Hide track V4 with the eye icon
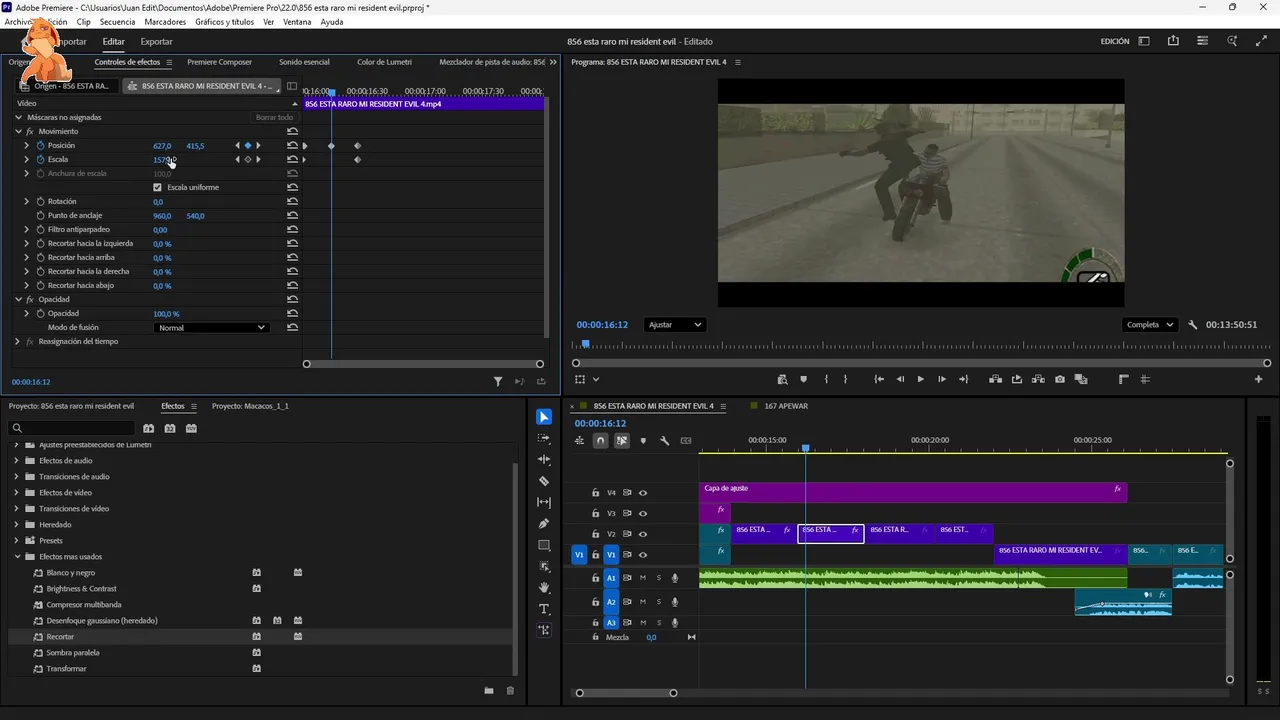The height and width of the screenshot is (720, 1280). (643, 493)
